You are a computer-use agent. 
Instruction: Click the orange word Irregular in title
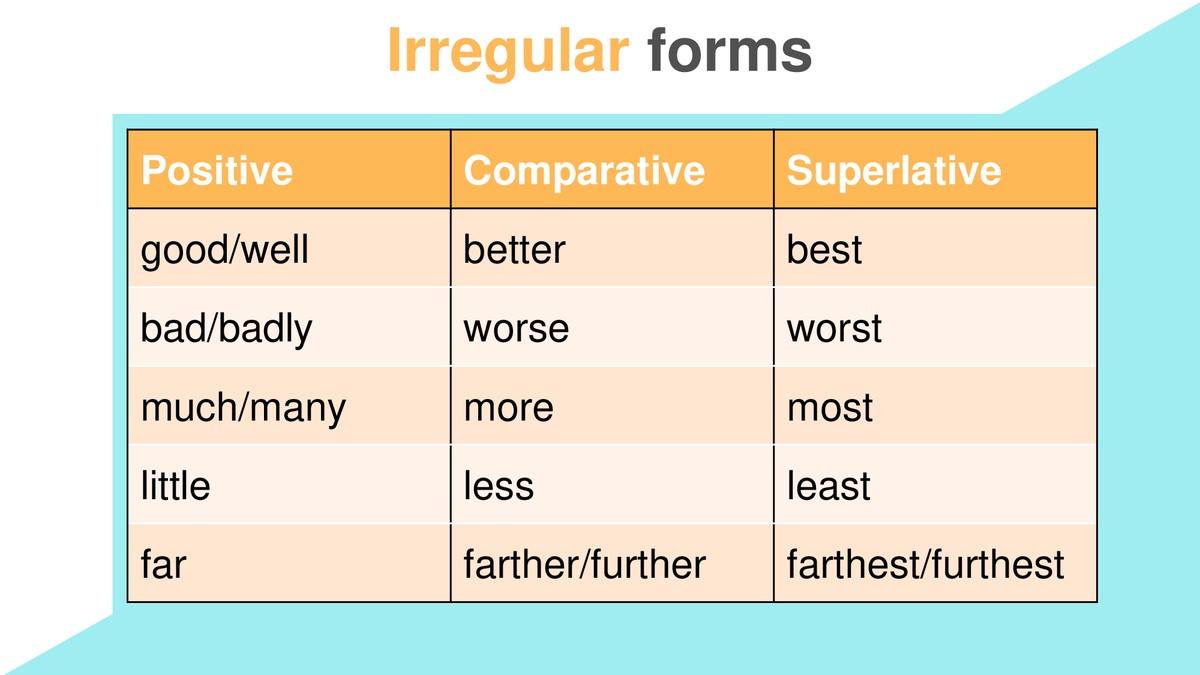507,50
